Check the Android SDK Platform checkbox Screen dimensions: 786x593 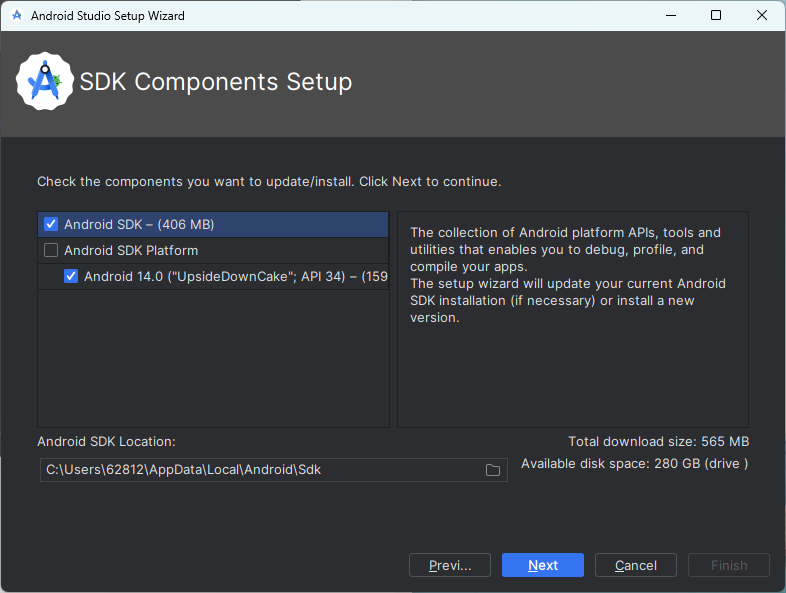click(x=51, y=250)
